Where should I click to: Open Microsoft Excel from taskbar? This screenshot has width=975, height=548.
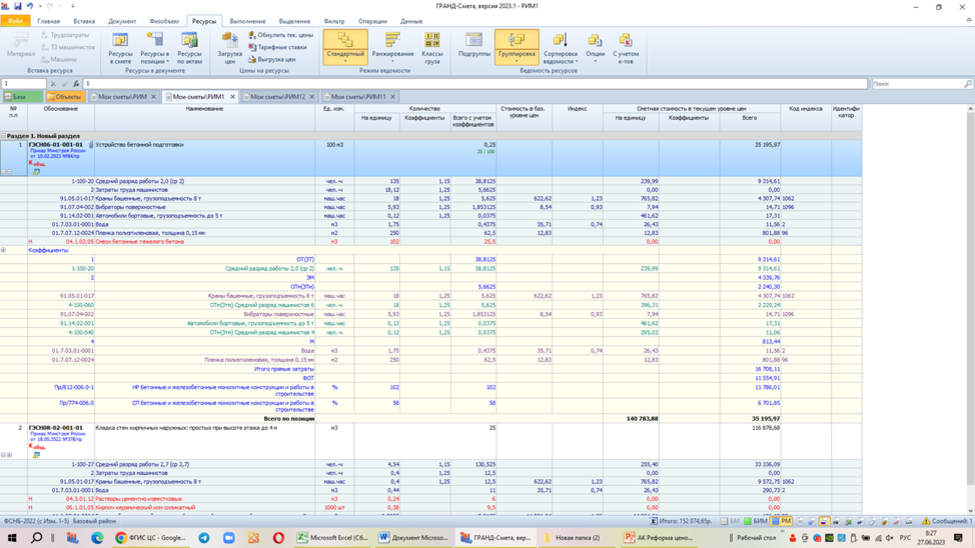pyautogui.click(x=332, y=537)
